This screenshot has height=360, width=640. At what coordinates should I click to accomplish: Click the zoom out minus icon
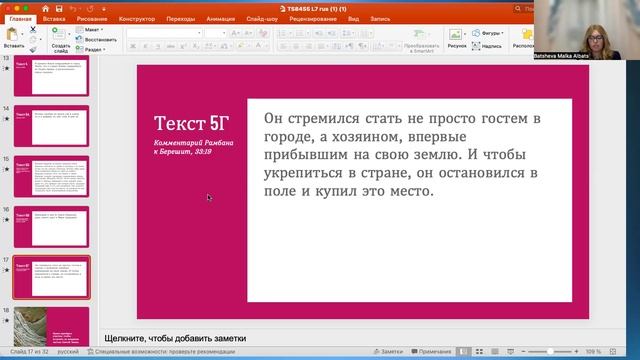(x=523, y=351)
